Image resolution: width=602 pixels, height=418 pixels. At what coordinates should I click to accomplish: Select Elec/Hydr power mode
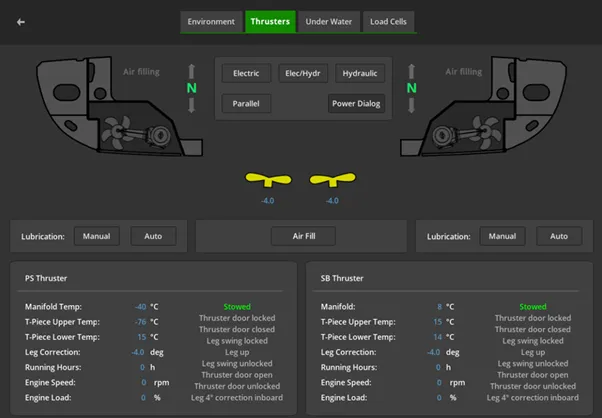[x=303, y=73]
